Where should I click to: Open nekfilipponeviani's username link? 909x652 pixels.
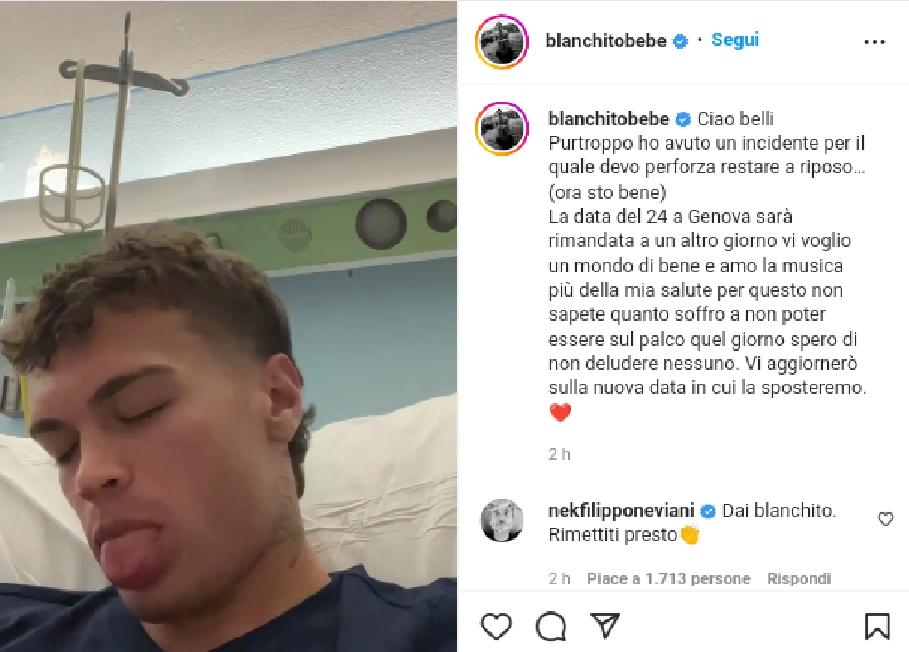pyautogui.click(x=621, y=511)
